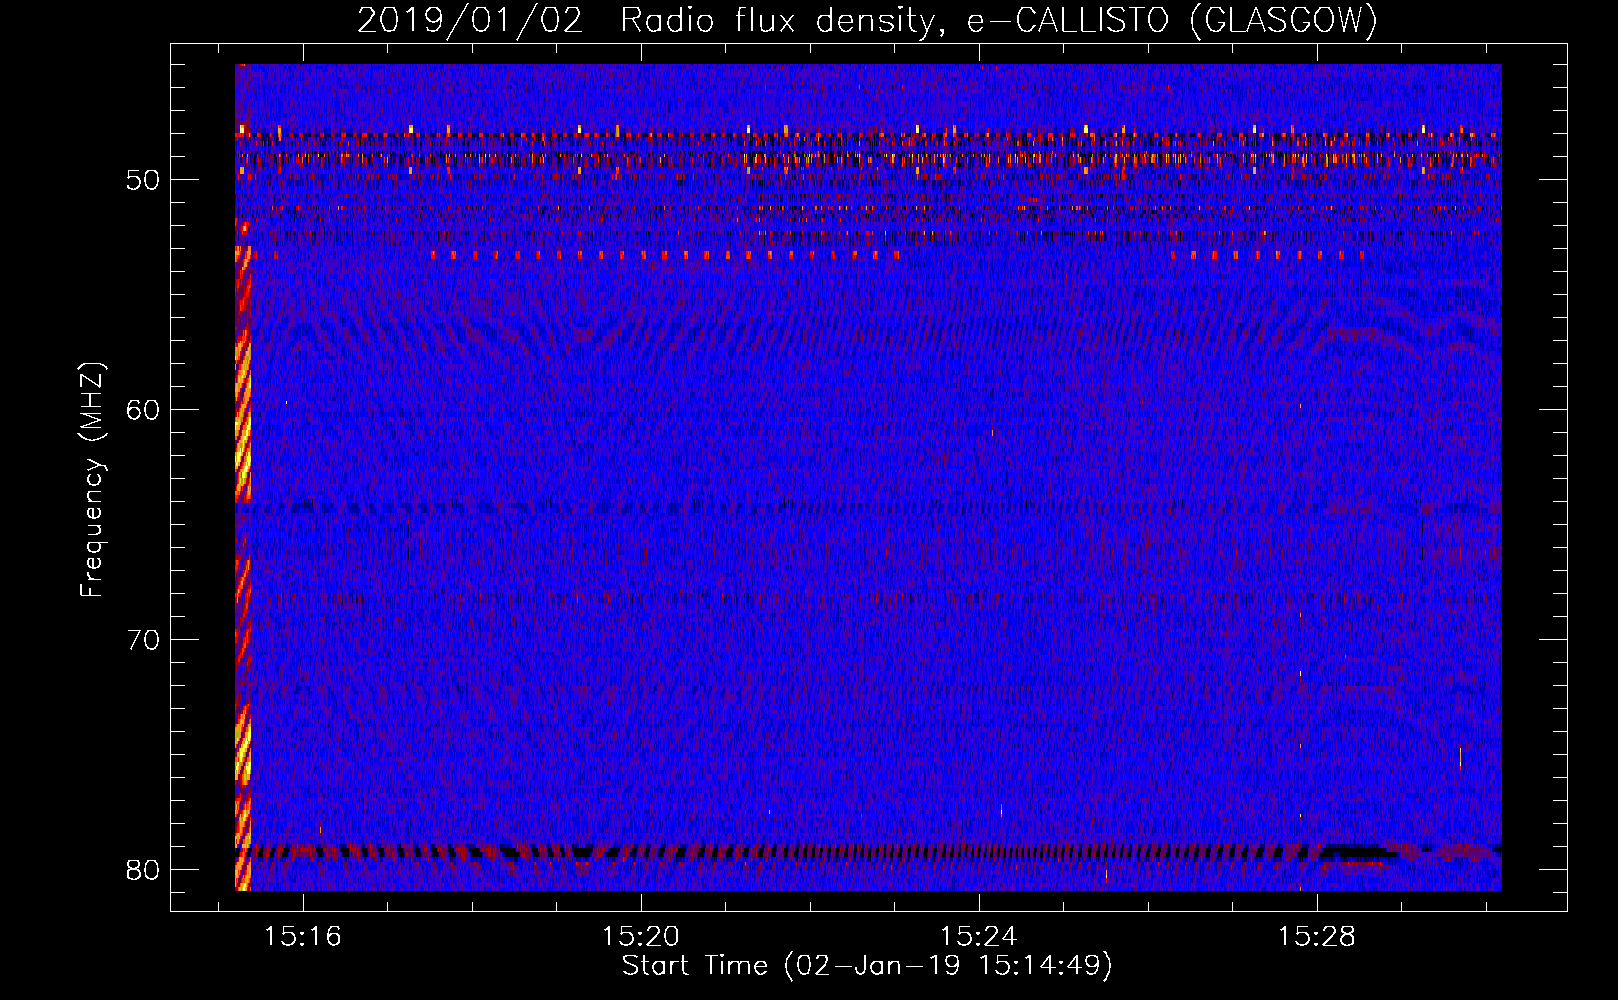Screen dimensions: 1618x1000
Task: Click the plot title '2019/01/02 Radio flux density'
Action: [867, 21]
